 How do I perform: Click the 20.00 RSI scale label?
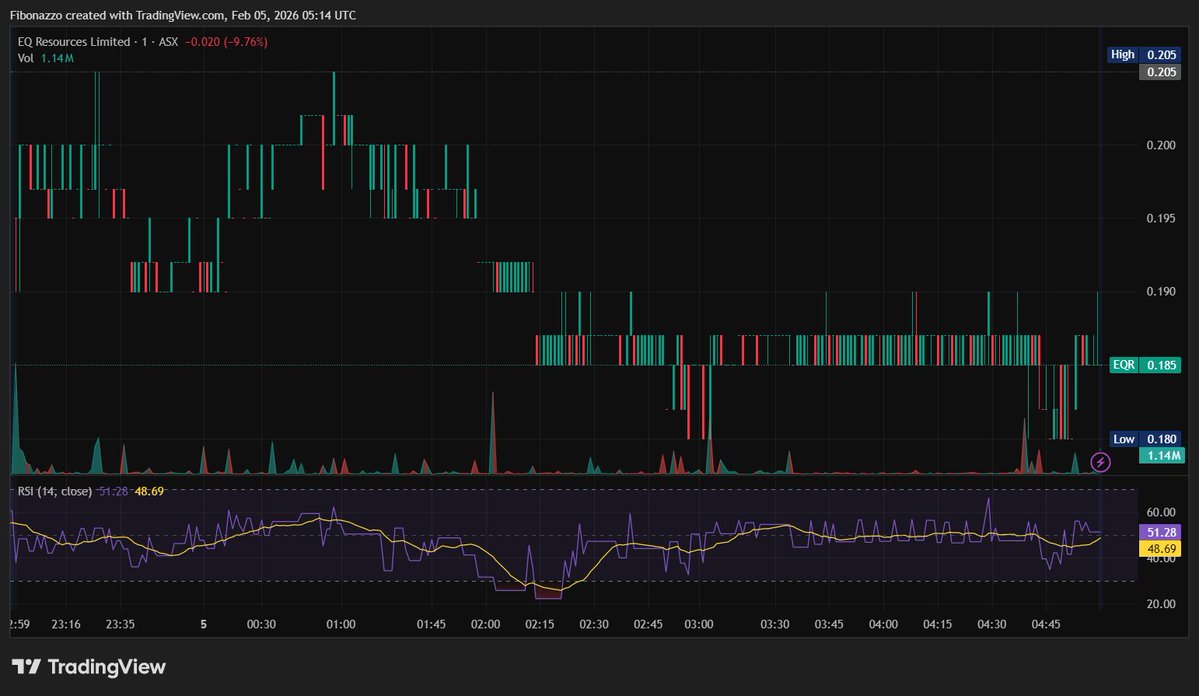pos(1161,604)
